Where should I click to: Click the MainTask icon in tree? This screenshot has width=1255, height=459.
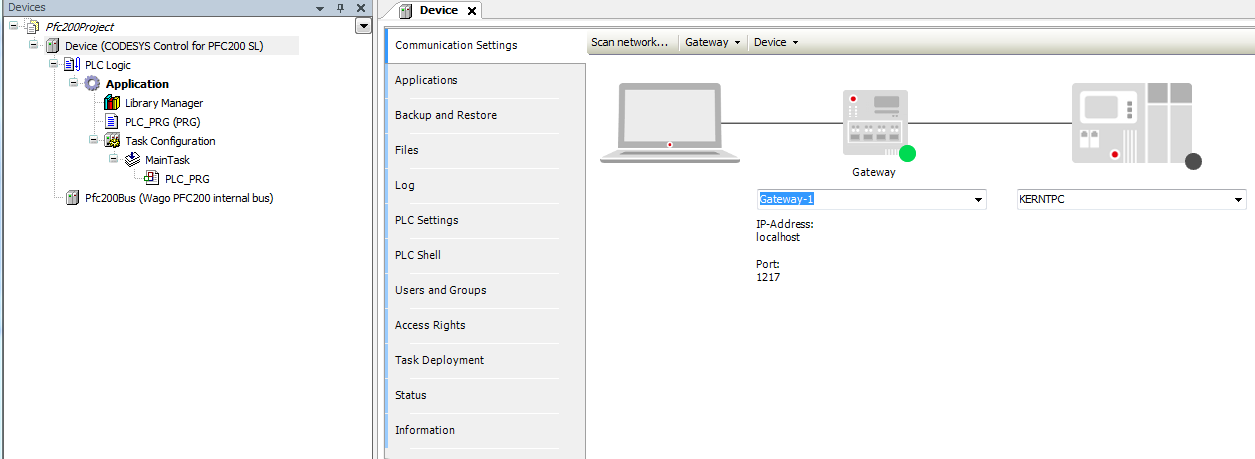(x=132, y=160)
